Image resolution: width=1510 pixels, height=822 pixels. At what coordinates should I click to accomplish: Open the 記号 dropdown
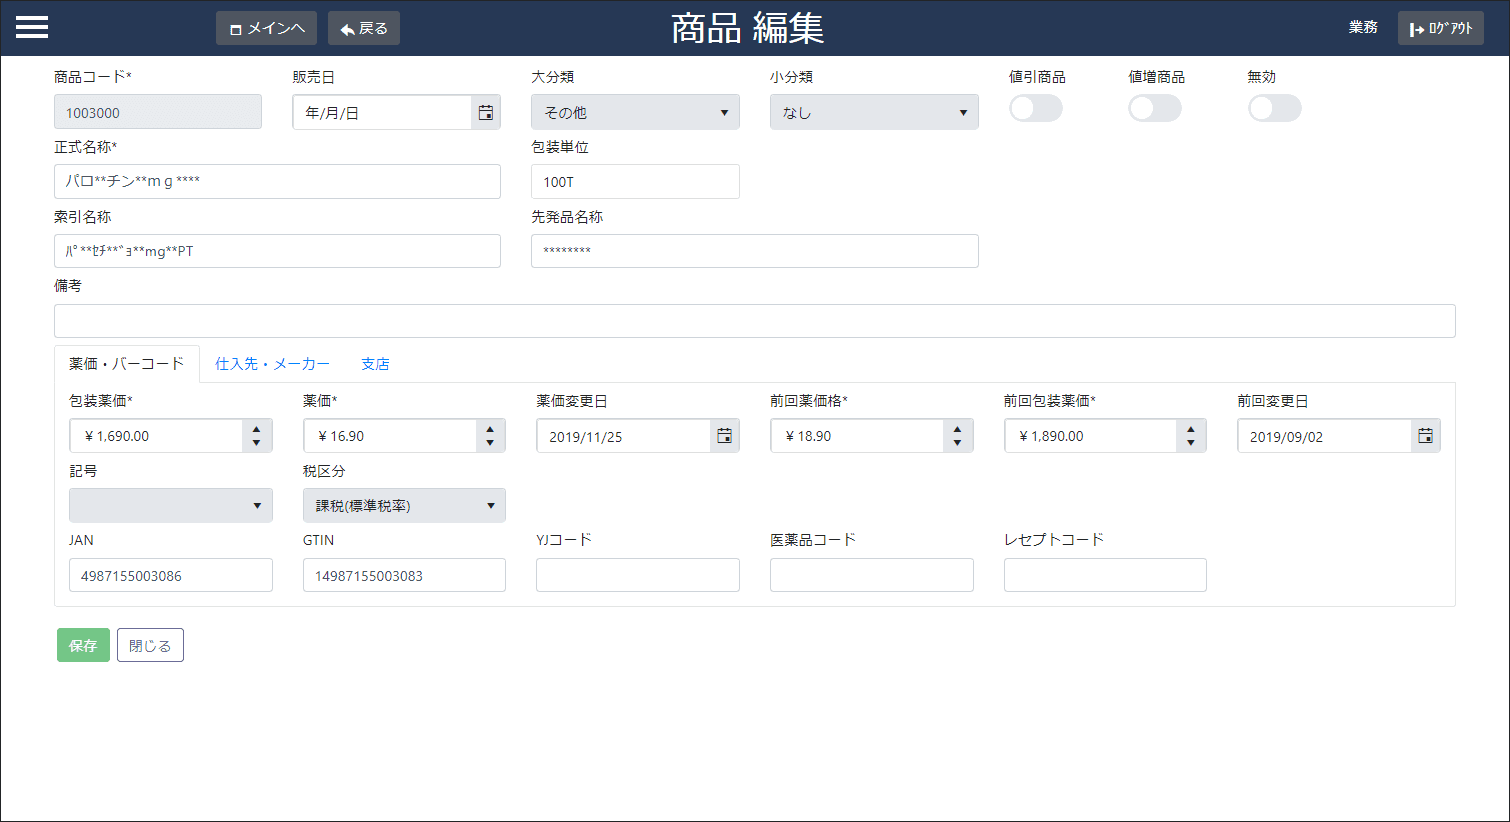click(171, 505)
